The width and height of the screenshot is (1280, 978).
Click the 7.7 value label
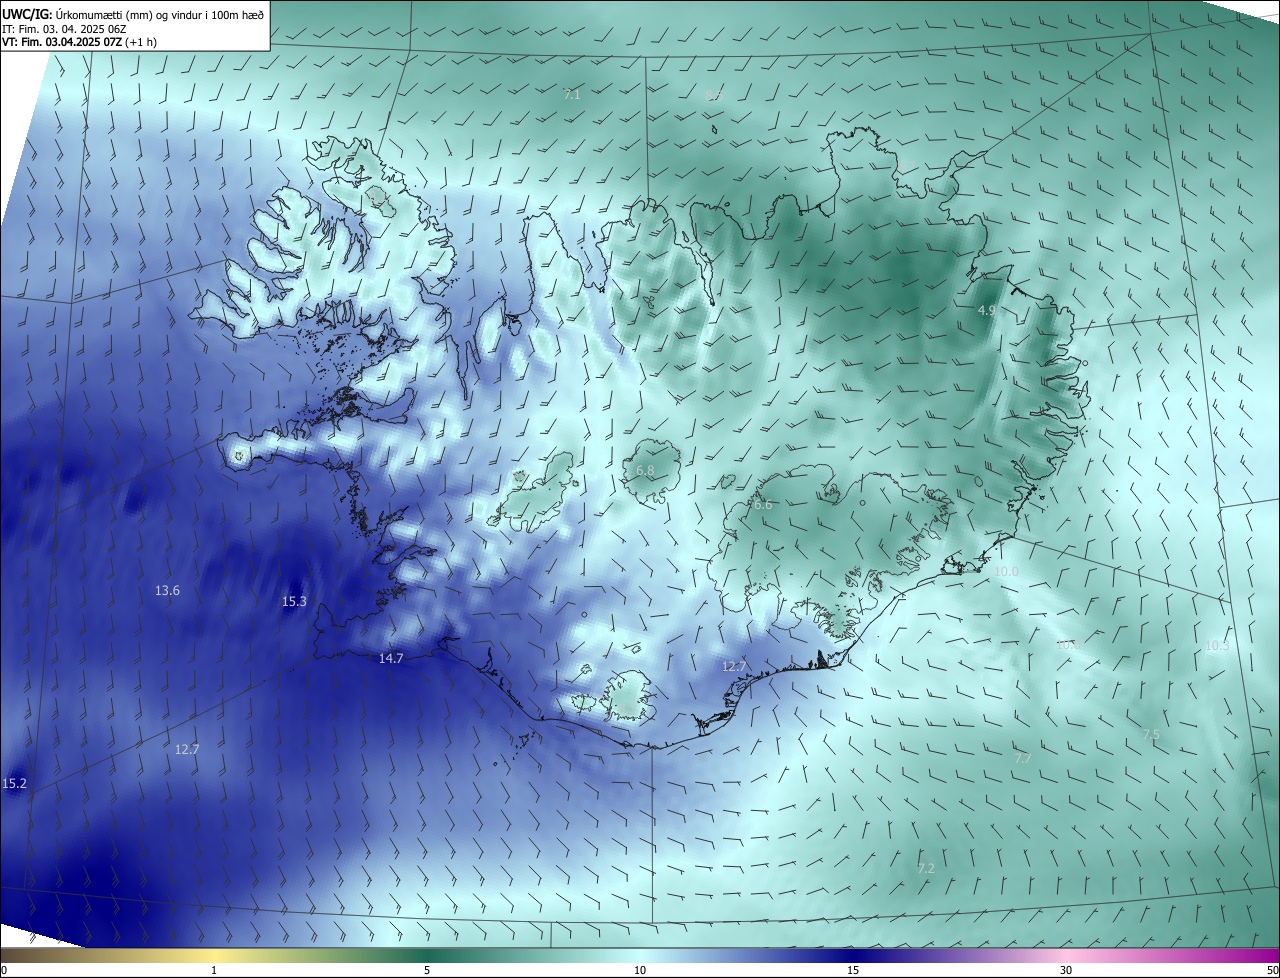1022,759
